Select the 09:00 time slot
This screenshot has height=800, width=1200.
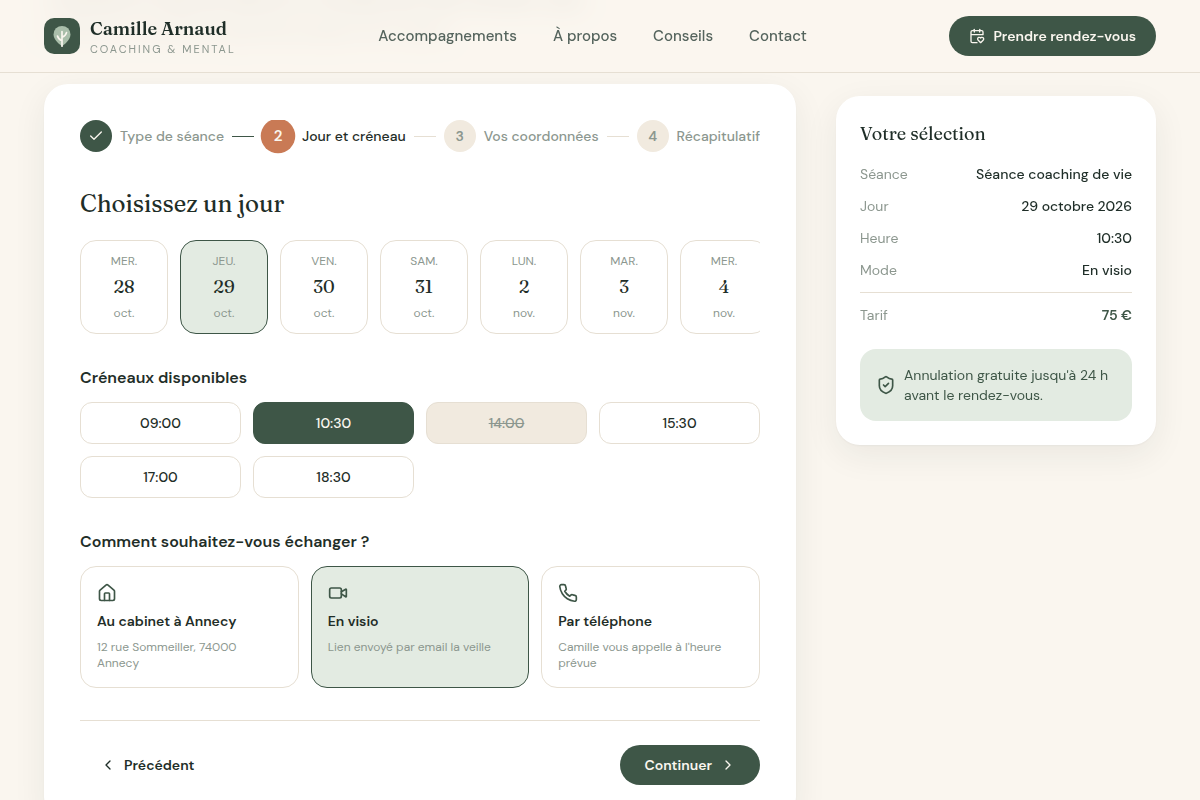pos(160,423)
